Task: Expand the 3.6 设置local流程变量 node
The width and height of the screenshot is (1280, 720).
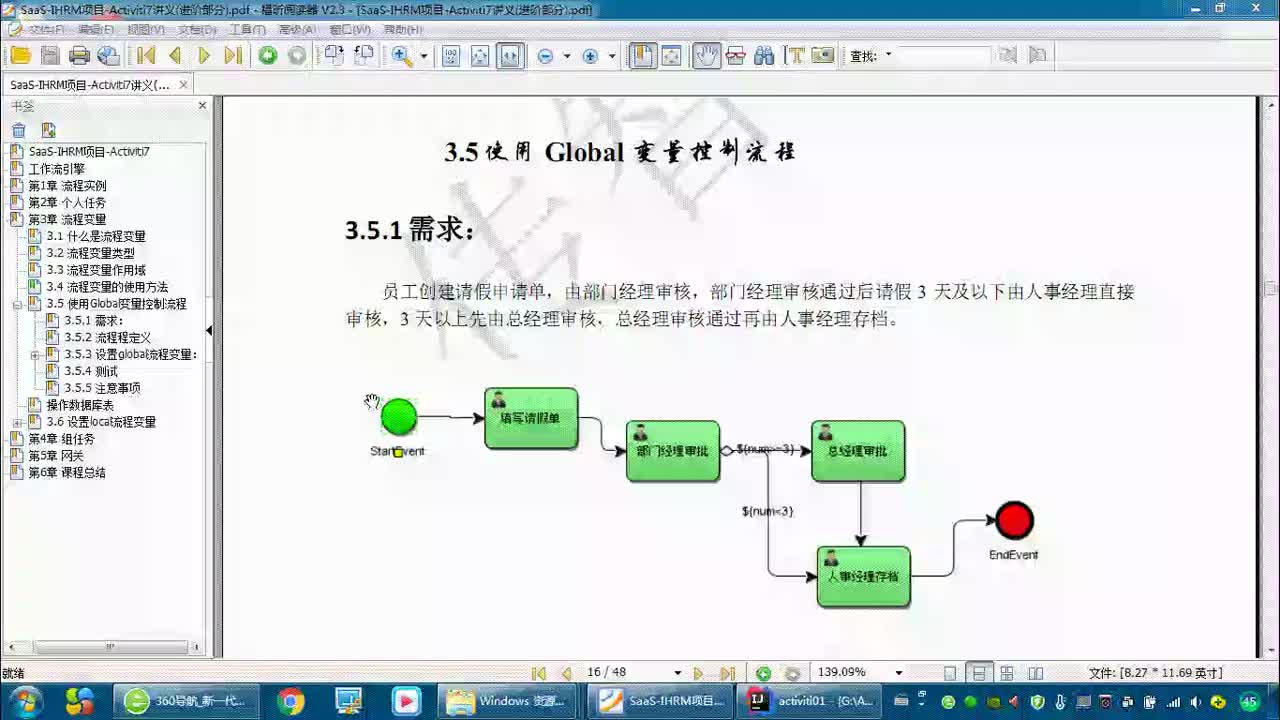Action: pyautogui.click(x=17, y=422)
